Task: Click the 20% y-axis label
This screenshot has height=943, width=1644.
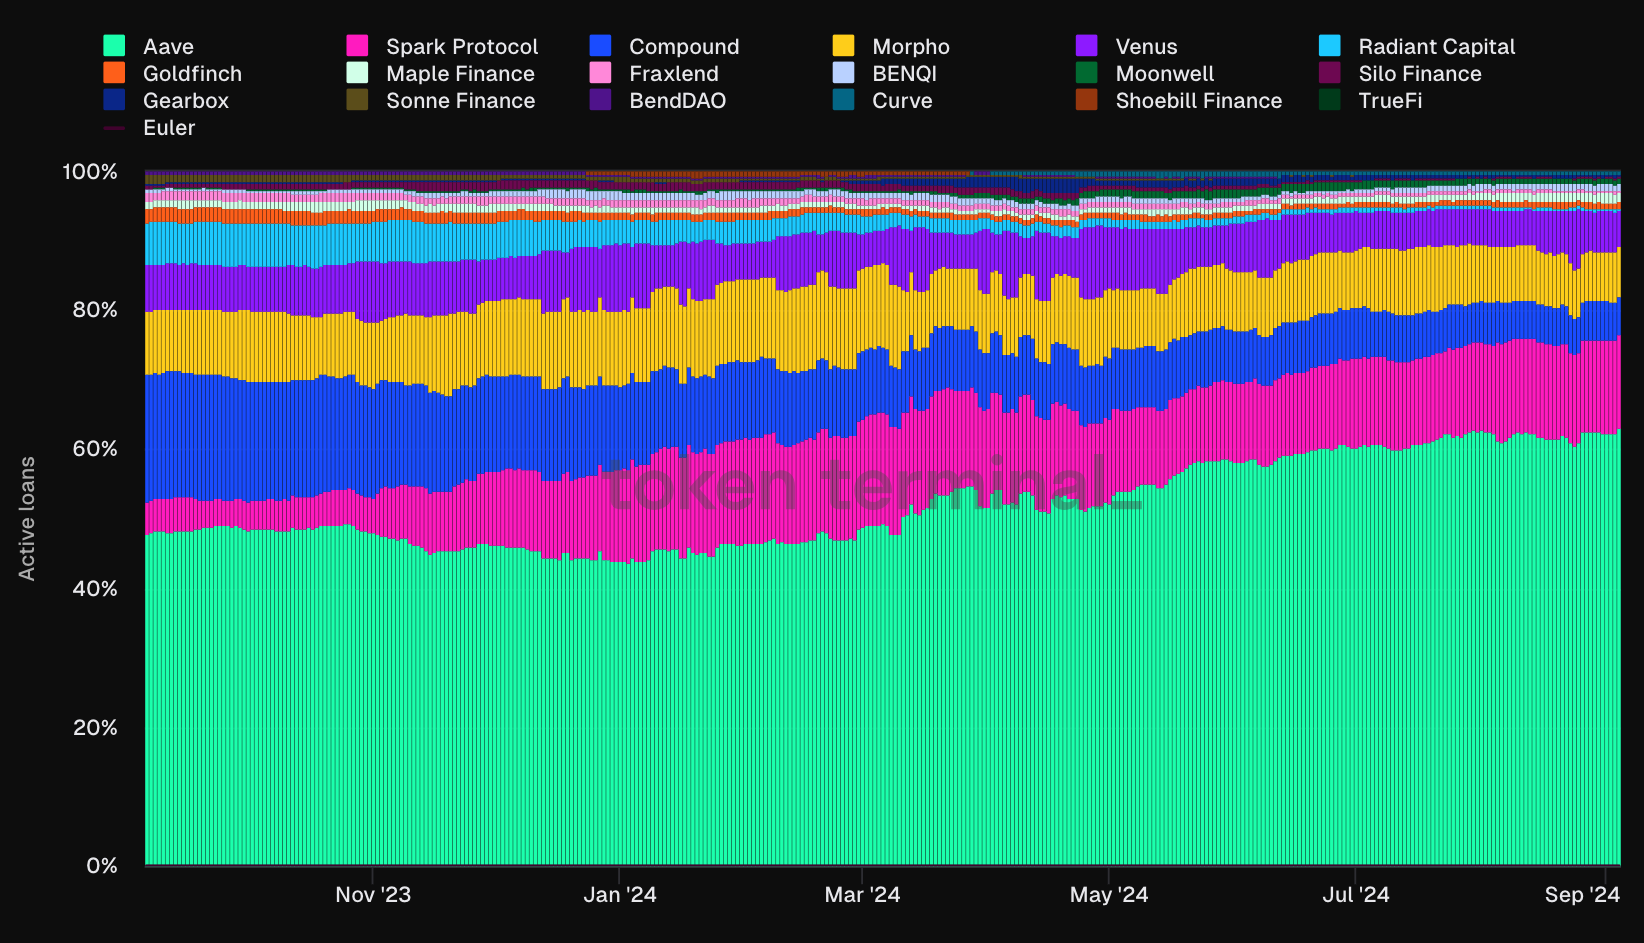Action: 95,728
